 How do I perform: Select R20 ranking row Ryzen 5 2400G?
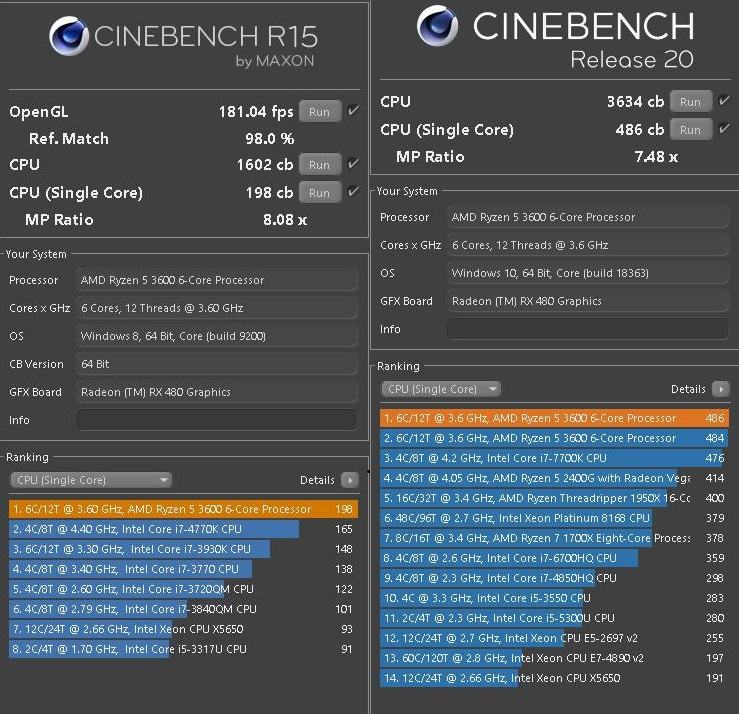[x=554, y=478]
